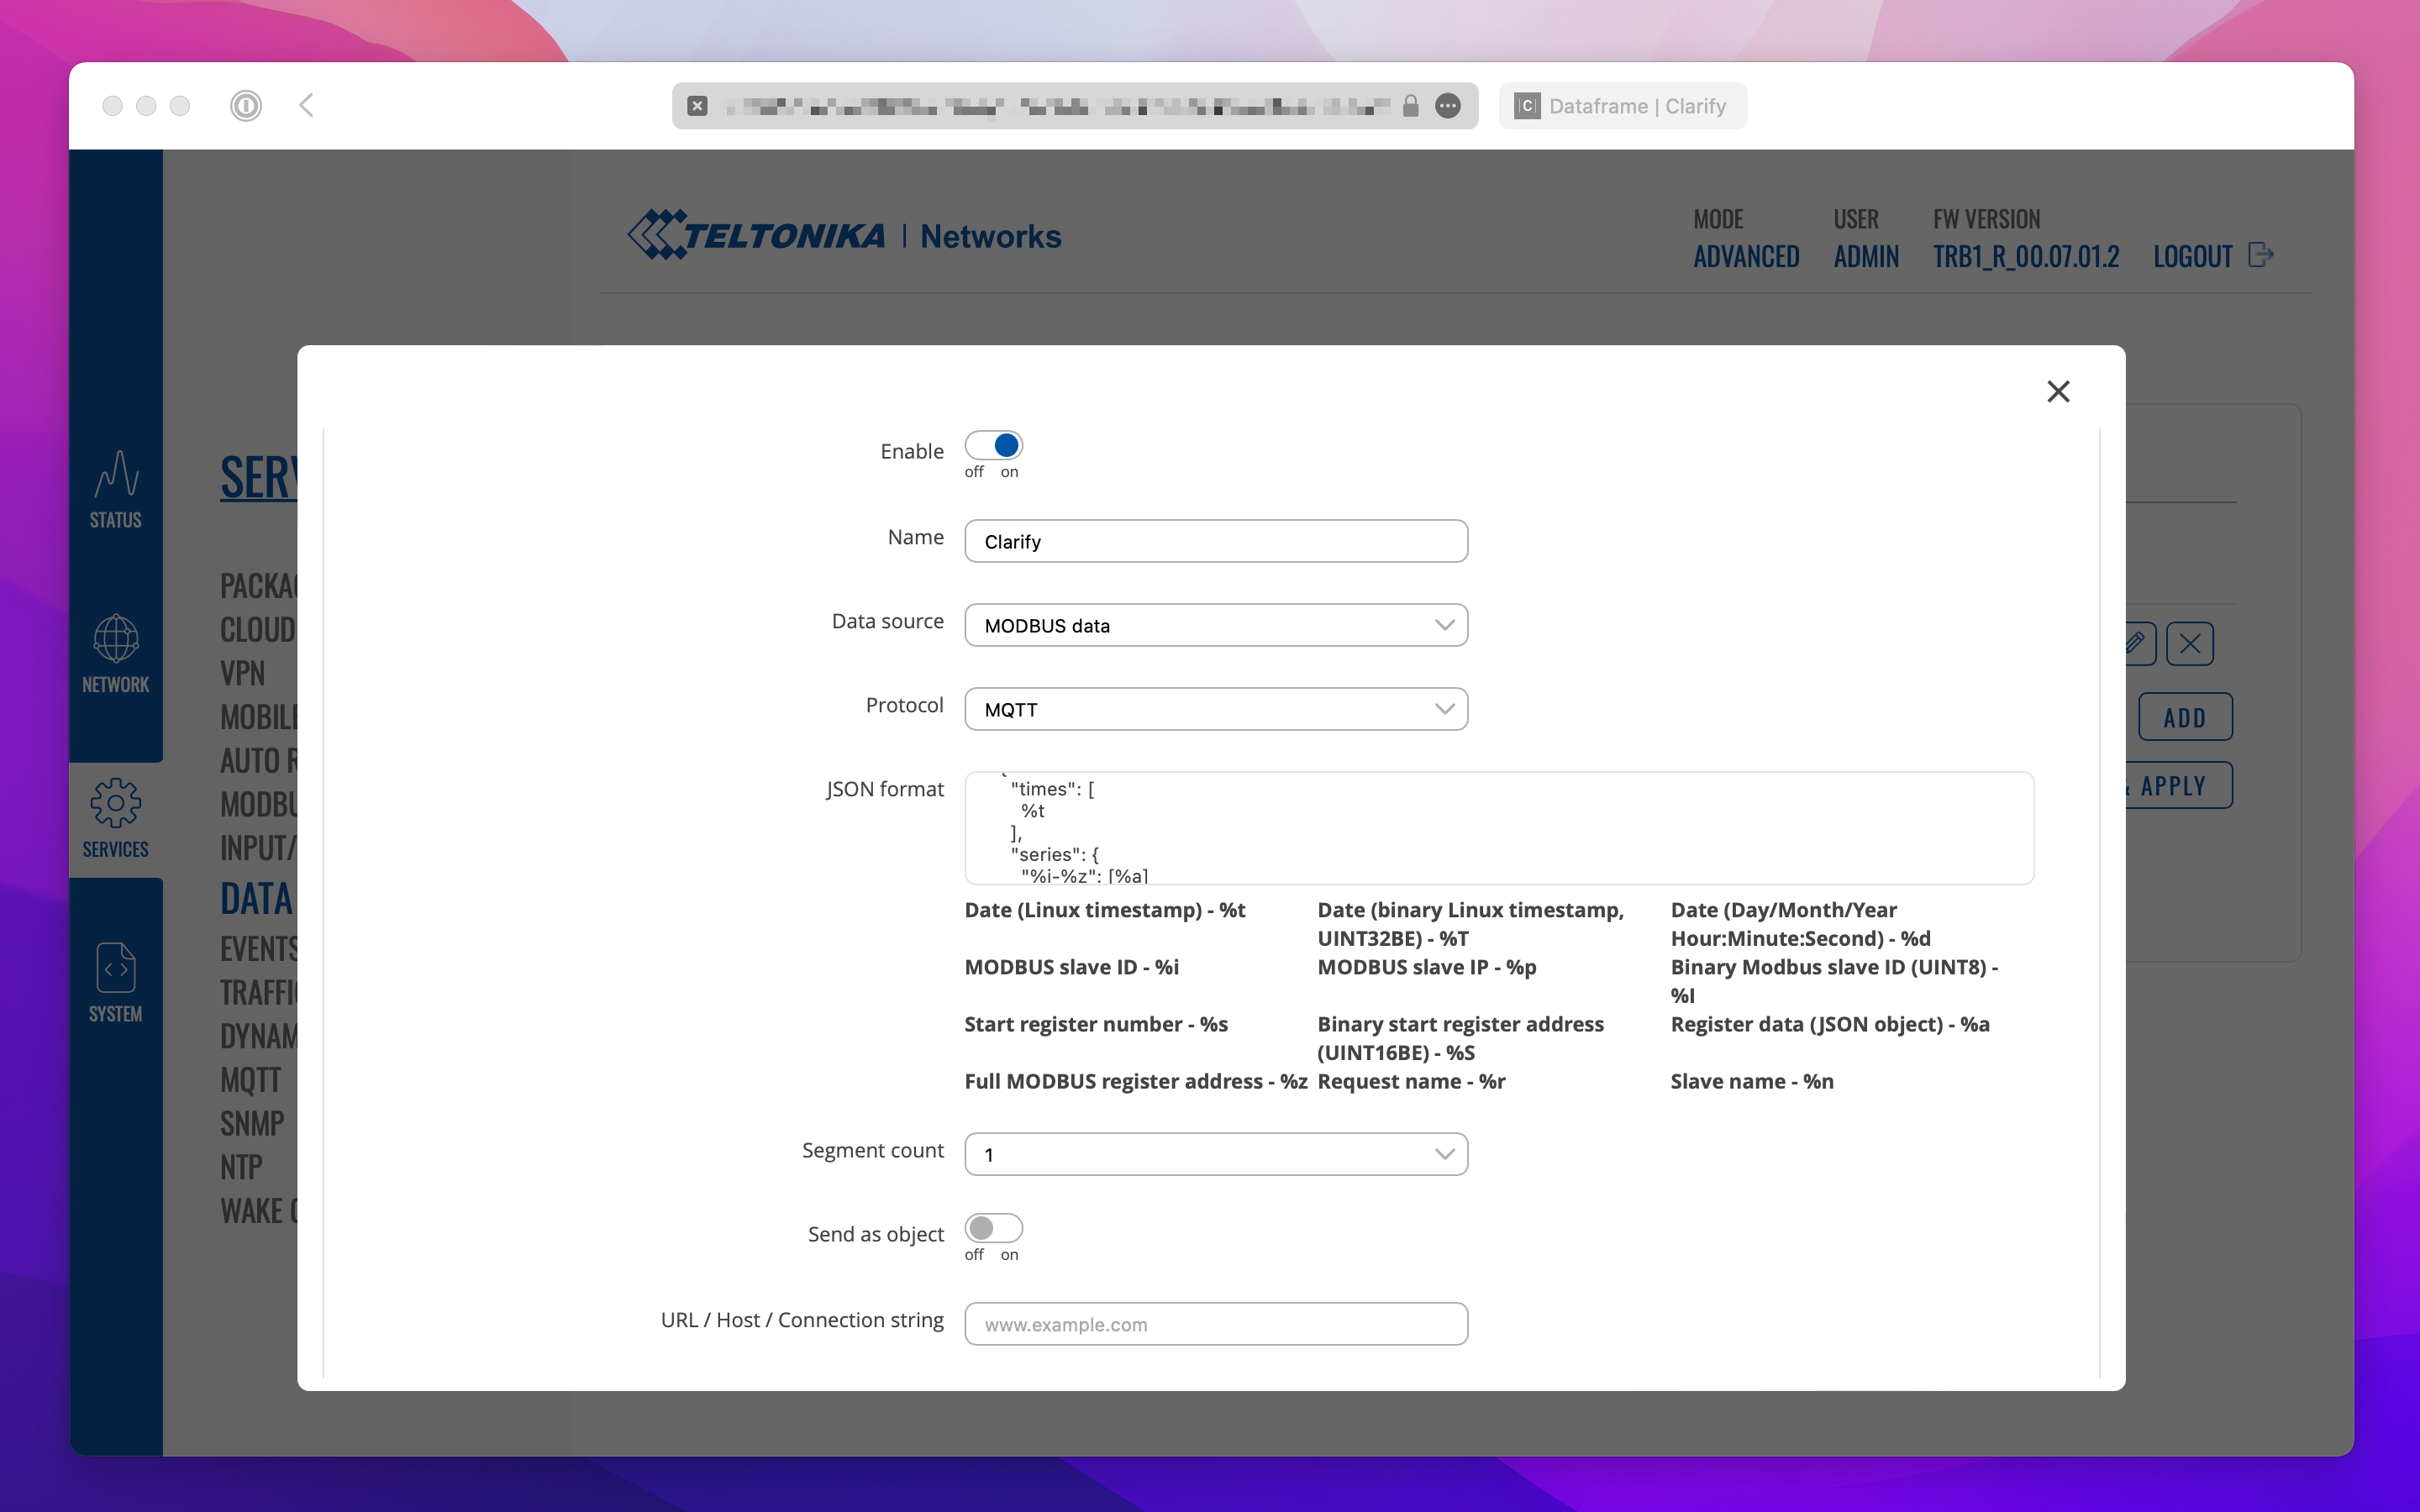Close the modal with the X icon
2420x1512 pixels.
coord(2057,391)
